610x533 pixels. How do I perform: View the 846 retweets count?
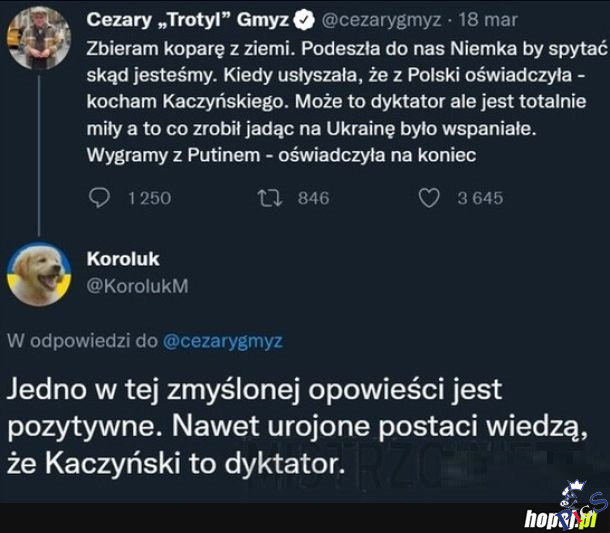coord(313,198)
